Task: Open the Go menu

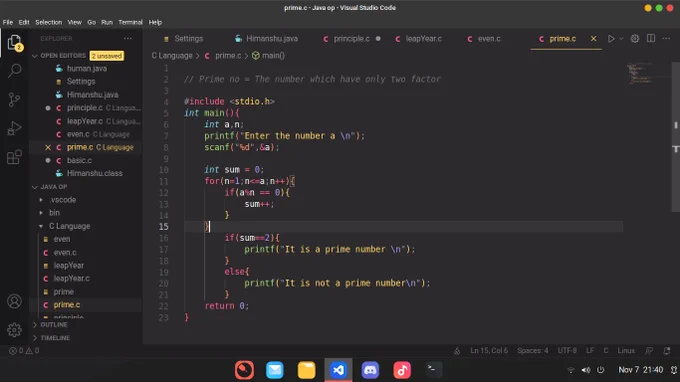Action: (x=92, y=22)
